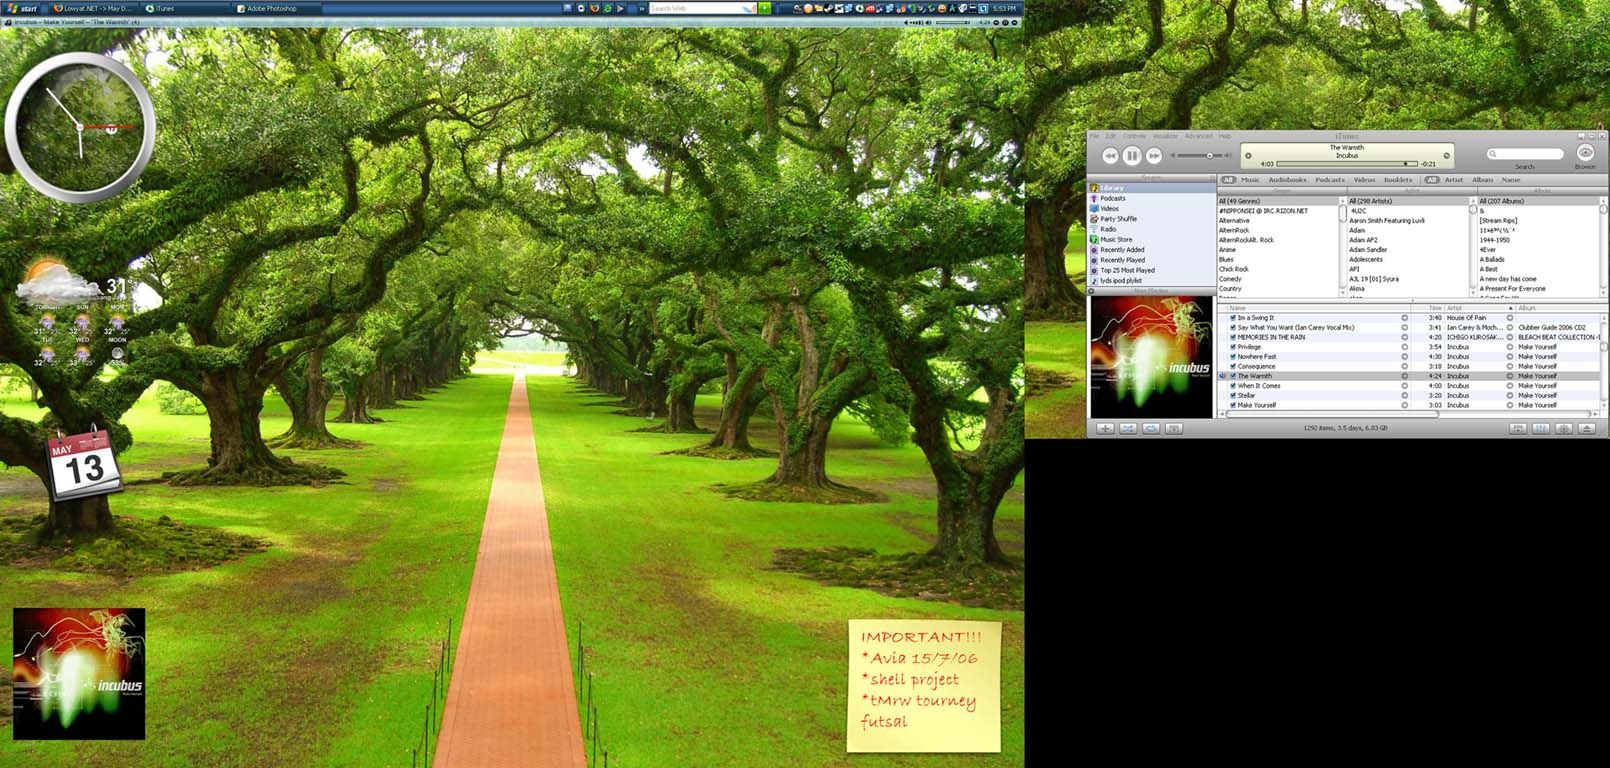The height and width of the screenshot is (768, 1610).
Task: Hide the album artwork pane
Action: tap(1174, 428)
